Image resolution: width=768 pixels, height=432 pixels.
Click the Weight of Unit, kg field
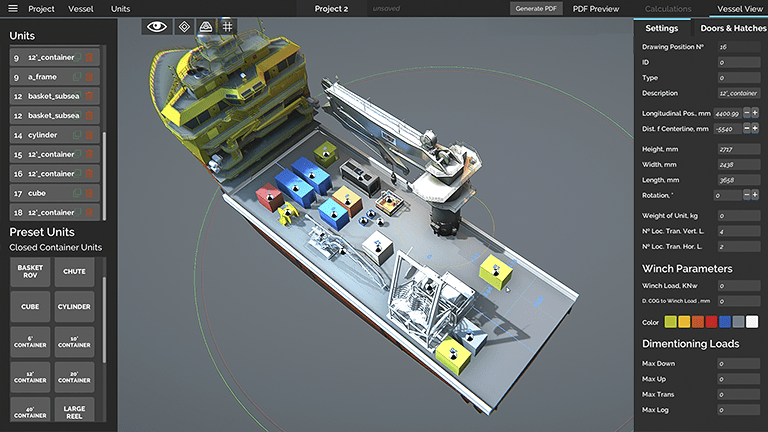739,216
